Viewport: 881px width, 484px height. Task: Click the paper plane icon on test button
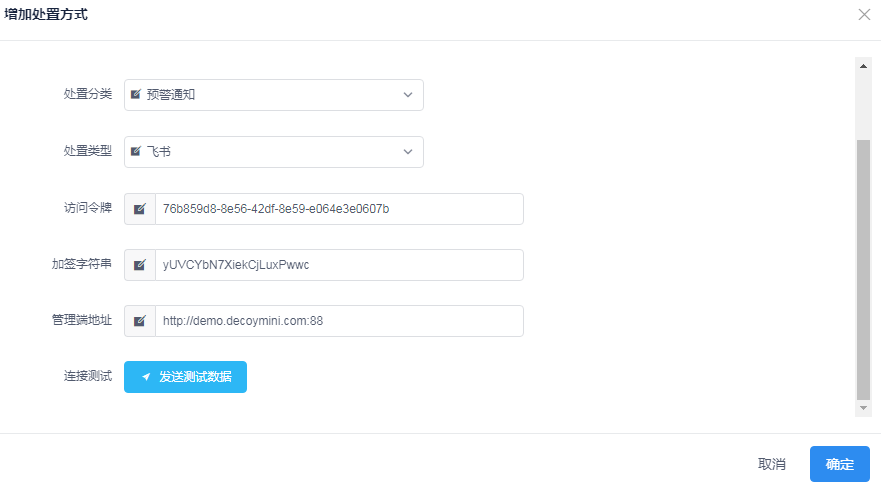coord(146,377)
